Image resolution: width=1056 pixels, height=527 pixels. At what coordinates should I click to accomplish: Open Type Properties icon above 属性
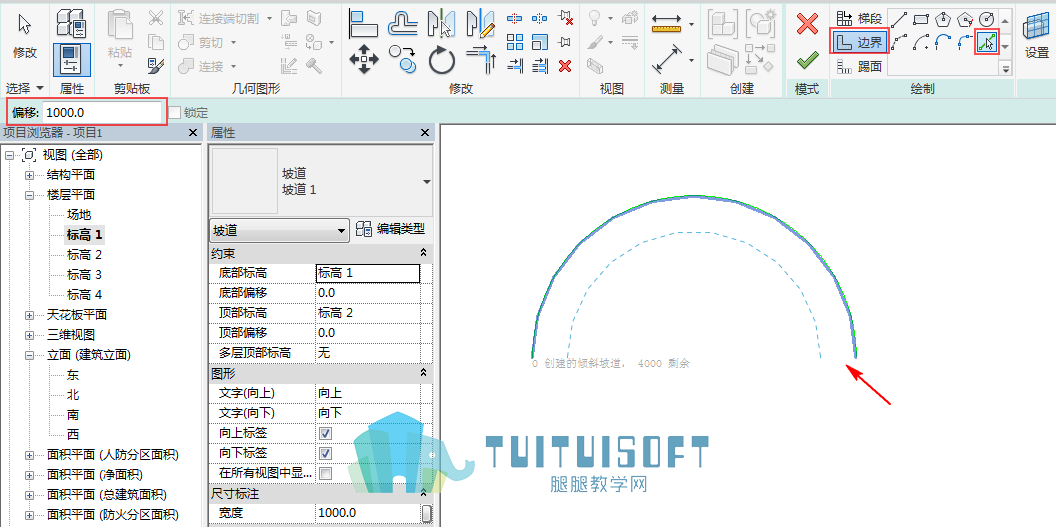pos(71,24)
